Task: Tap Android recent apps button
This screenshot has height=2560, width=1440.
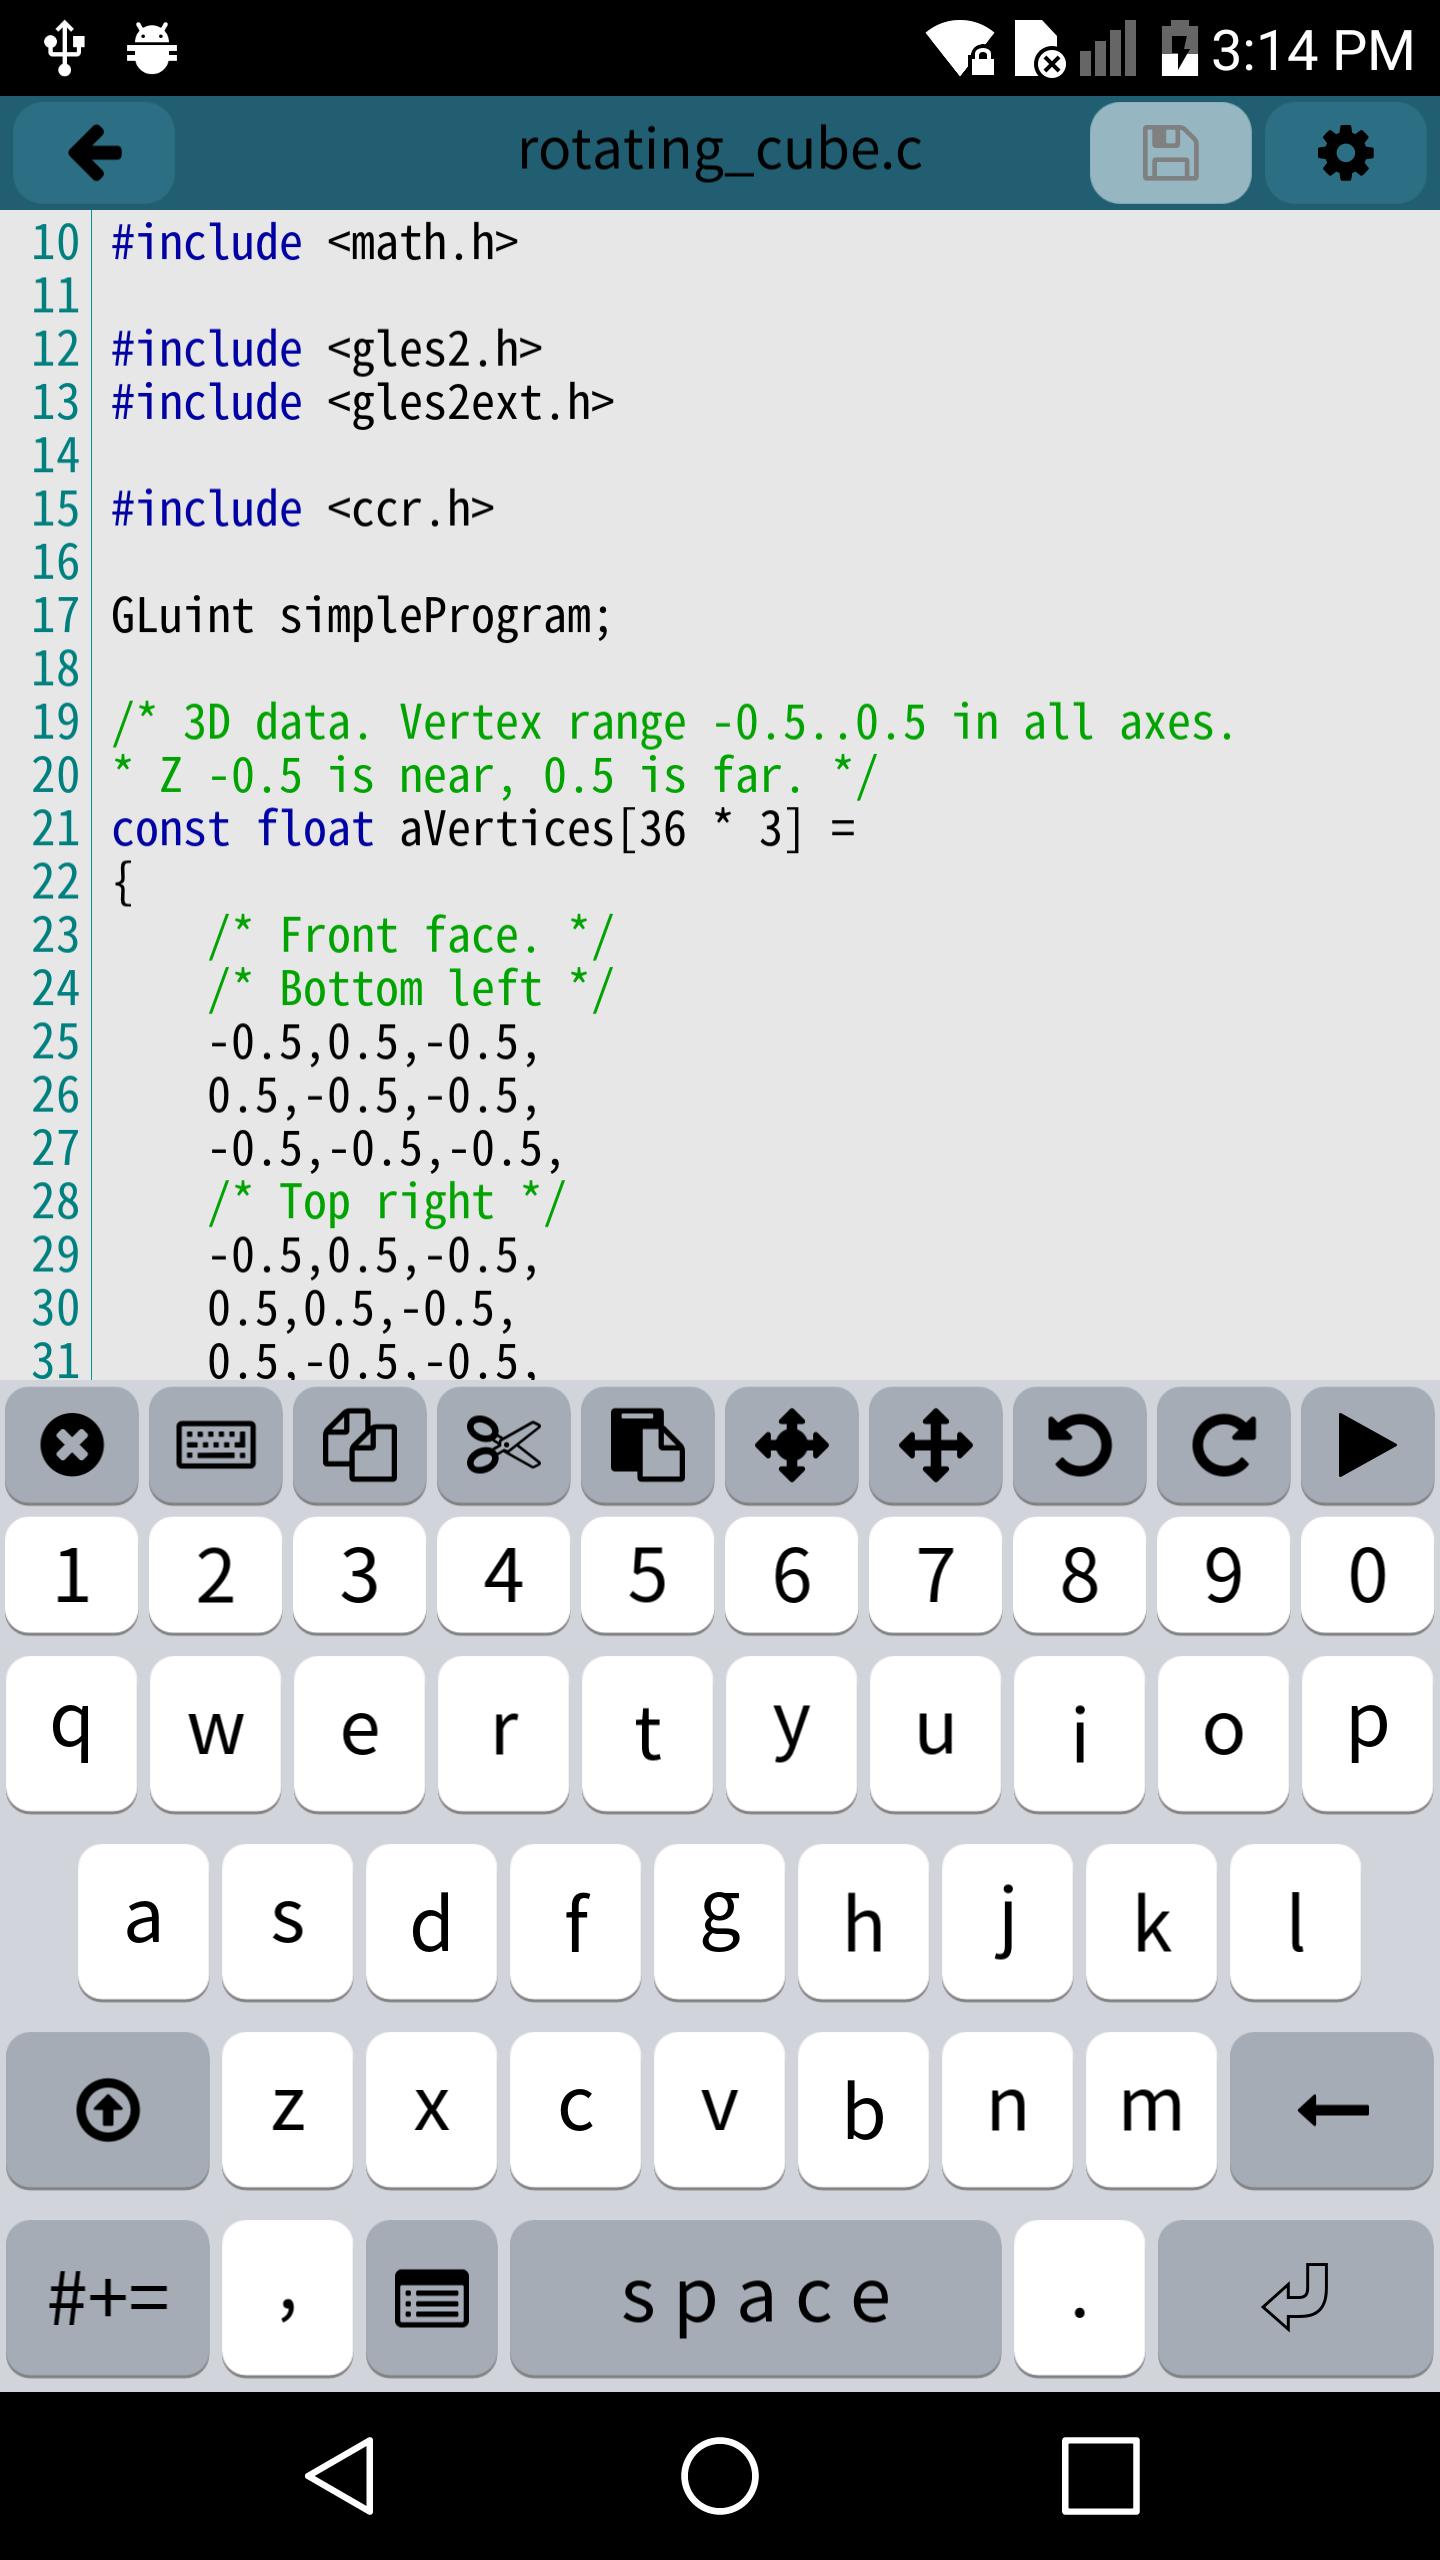Action: point(1100,2476)
